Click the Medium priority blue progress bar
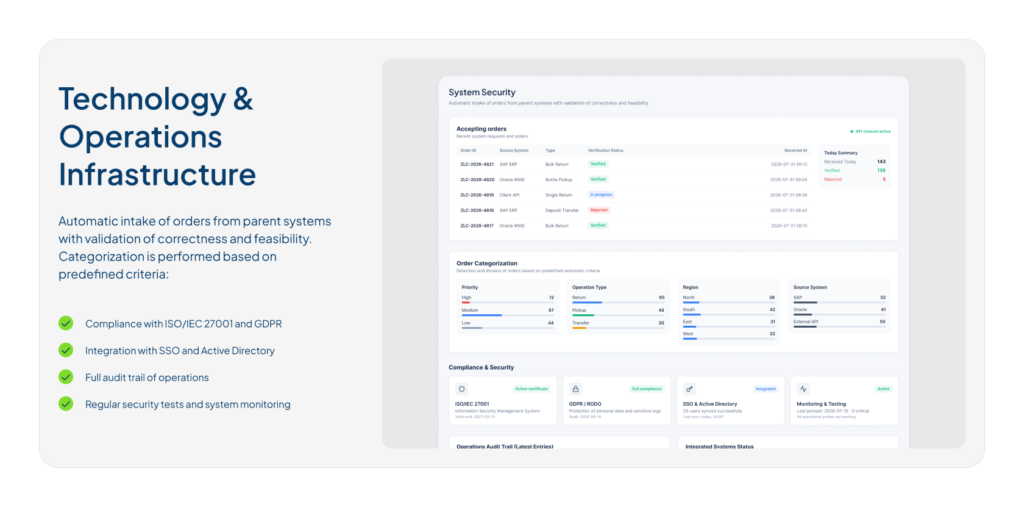Image resolution: width=1024 pixels, height=507 pixels. pyautogui.click(x=482, y=315)
